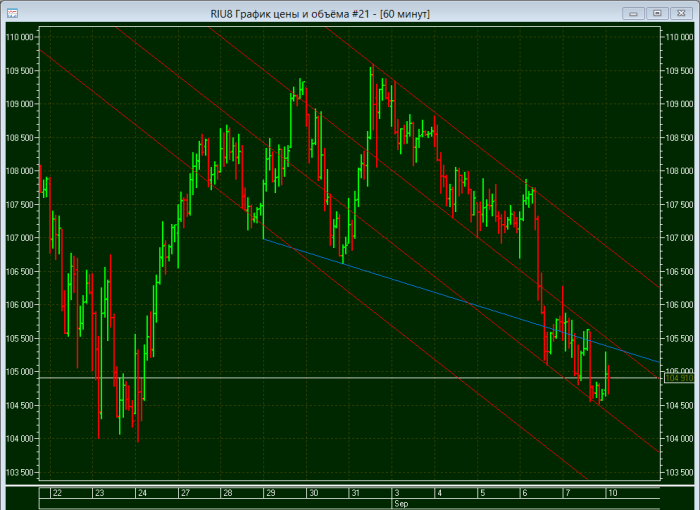This screenshot has height=510, width=700.
Task: Click the 108 000 price label on left axis
Action: (x=19, y=171)
